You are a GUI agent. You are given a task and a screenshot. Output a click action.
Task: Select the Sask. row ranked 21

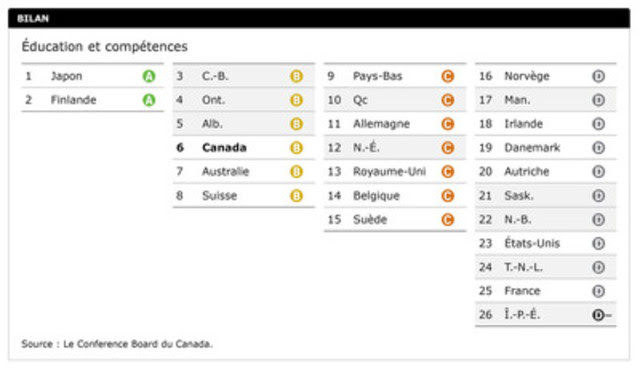pos(546,196)
